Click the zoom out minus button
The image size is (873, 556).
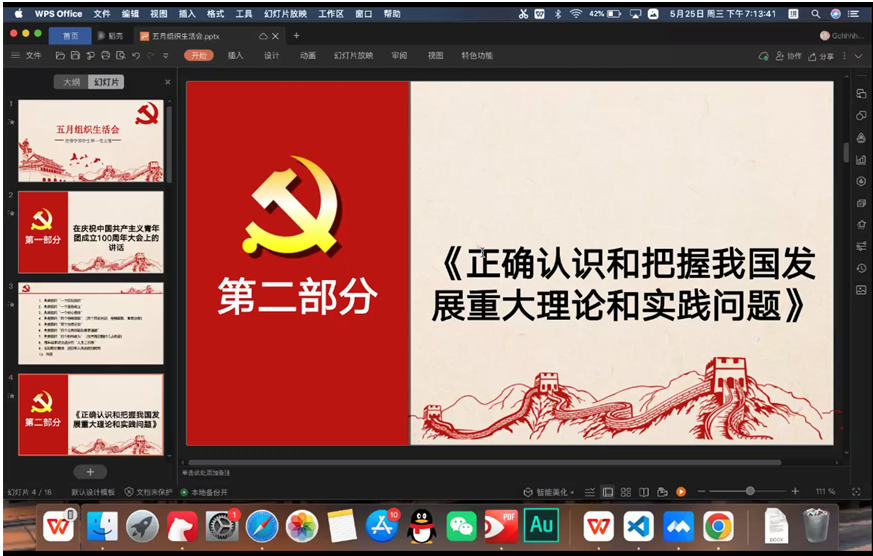point(702,491)
